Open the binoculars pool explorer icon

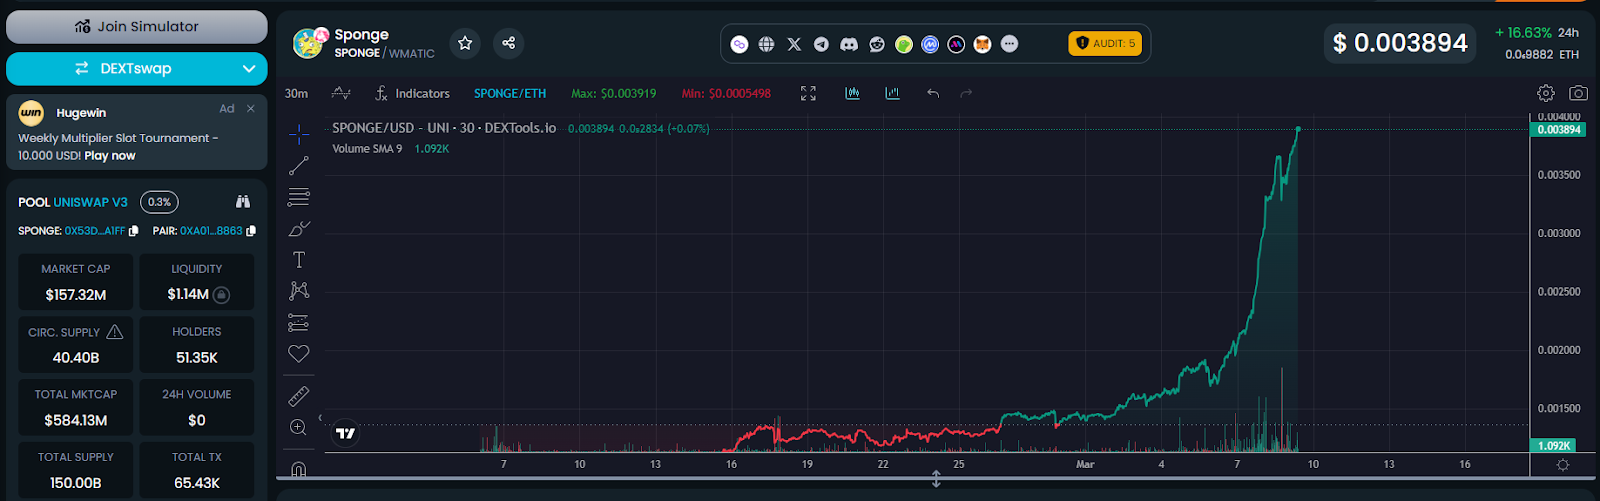[243, 202]
